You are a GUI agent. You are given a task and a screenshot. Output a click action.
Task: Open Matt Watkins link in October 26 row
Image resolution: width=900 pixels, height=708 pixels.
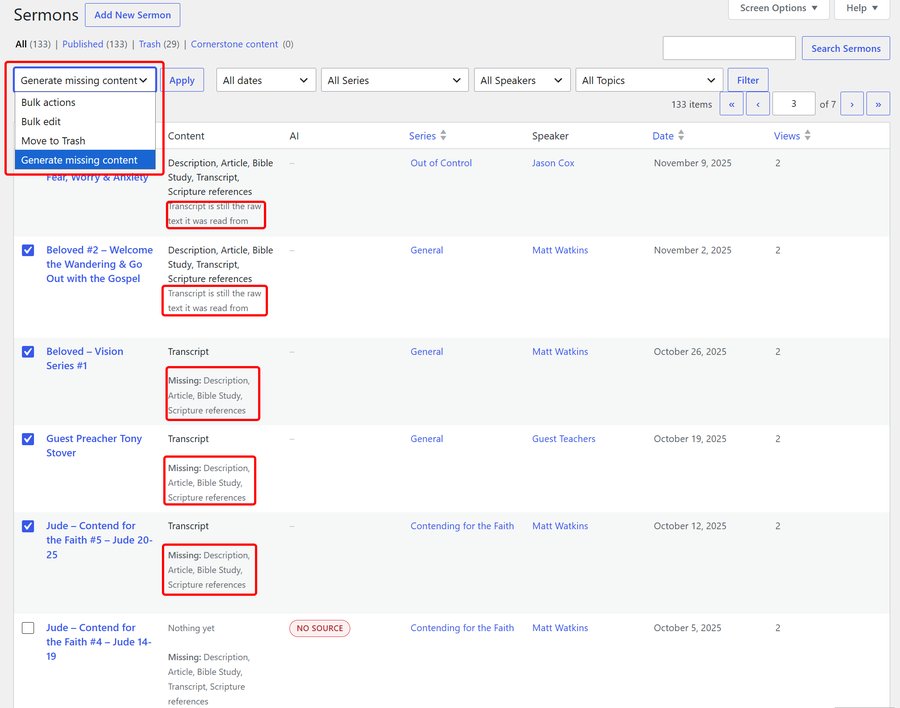(x=560, y=351)
